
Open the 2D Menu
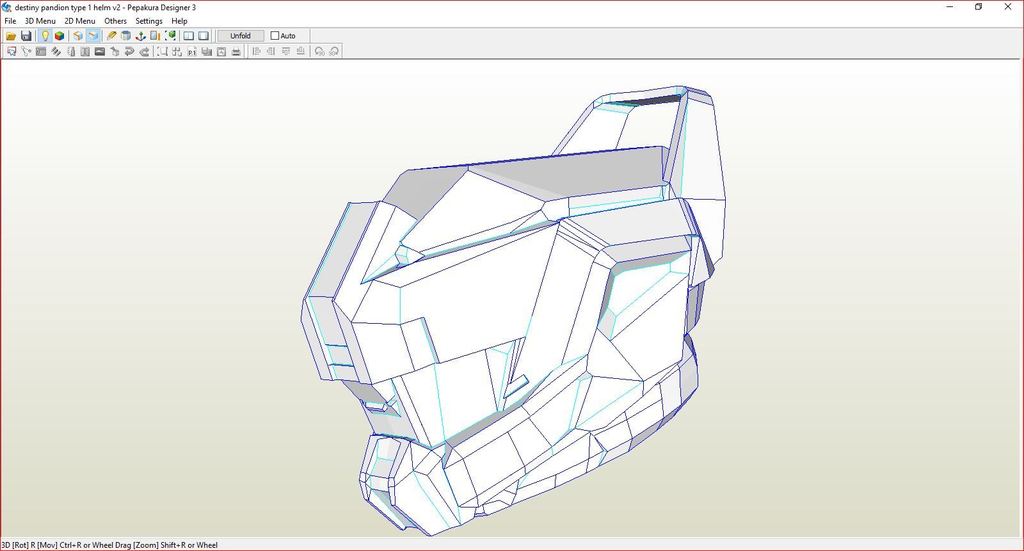tap(80, 21)
